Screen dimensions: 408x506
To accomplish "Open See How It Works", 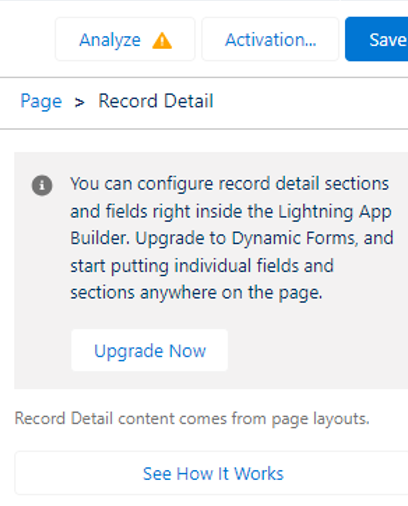I will 211,473.
